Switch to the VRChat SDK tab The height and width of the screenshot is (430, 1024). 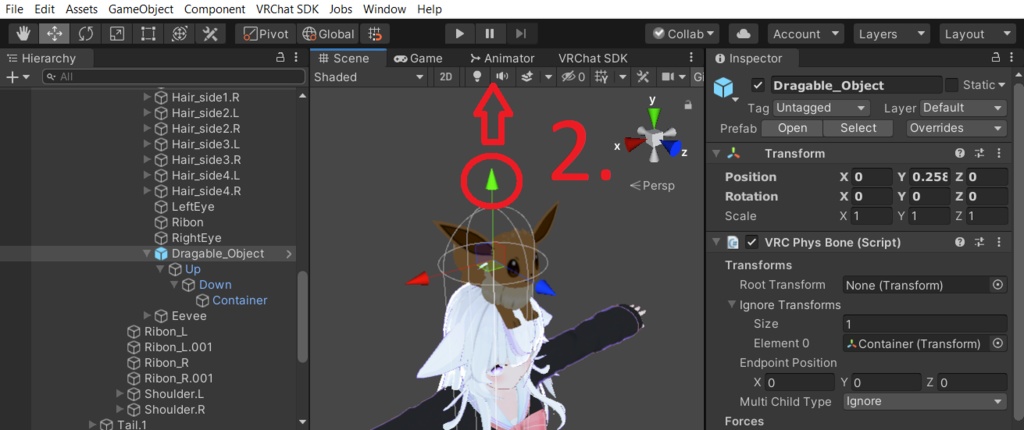[593, 58]
